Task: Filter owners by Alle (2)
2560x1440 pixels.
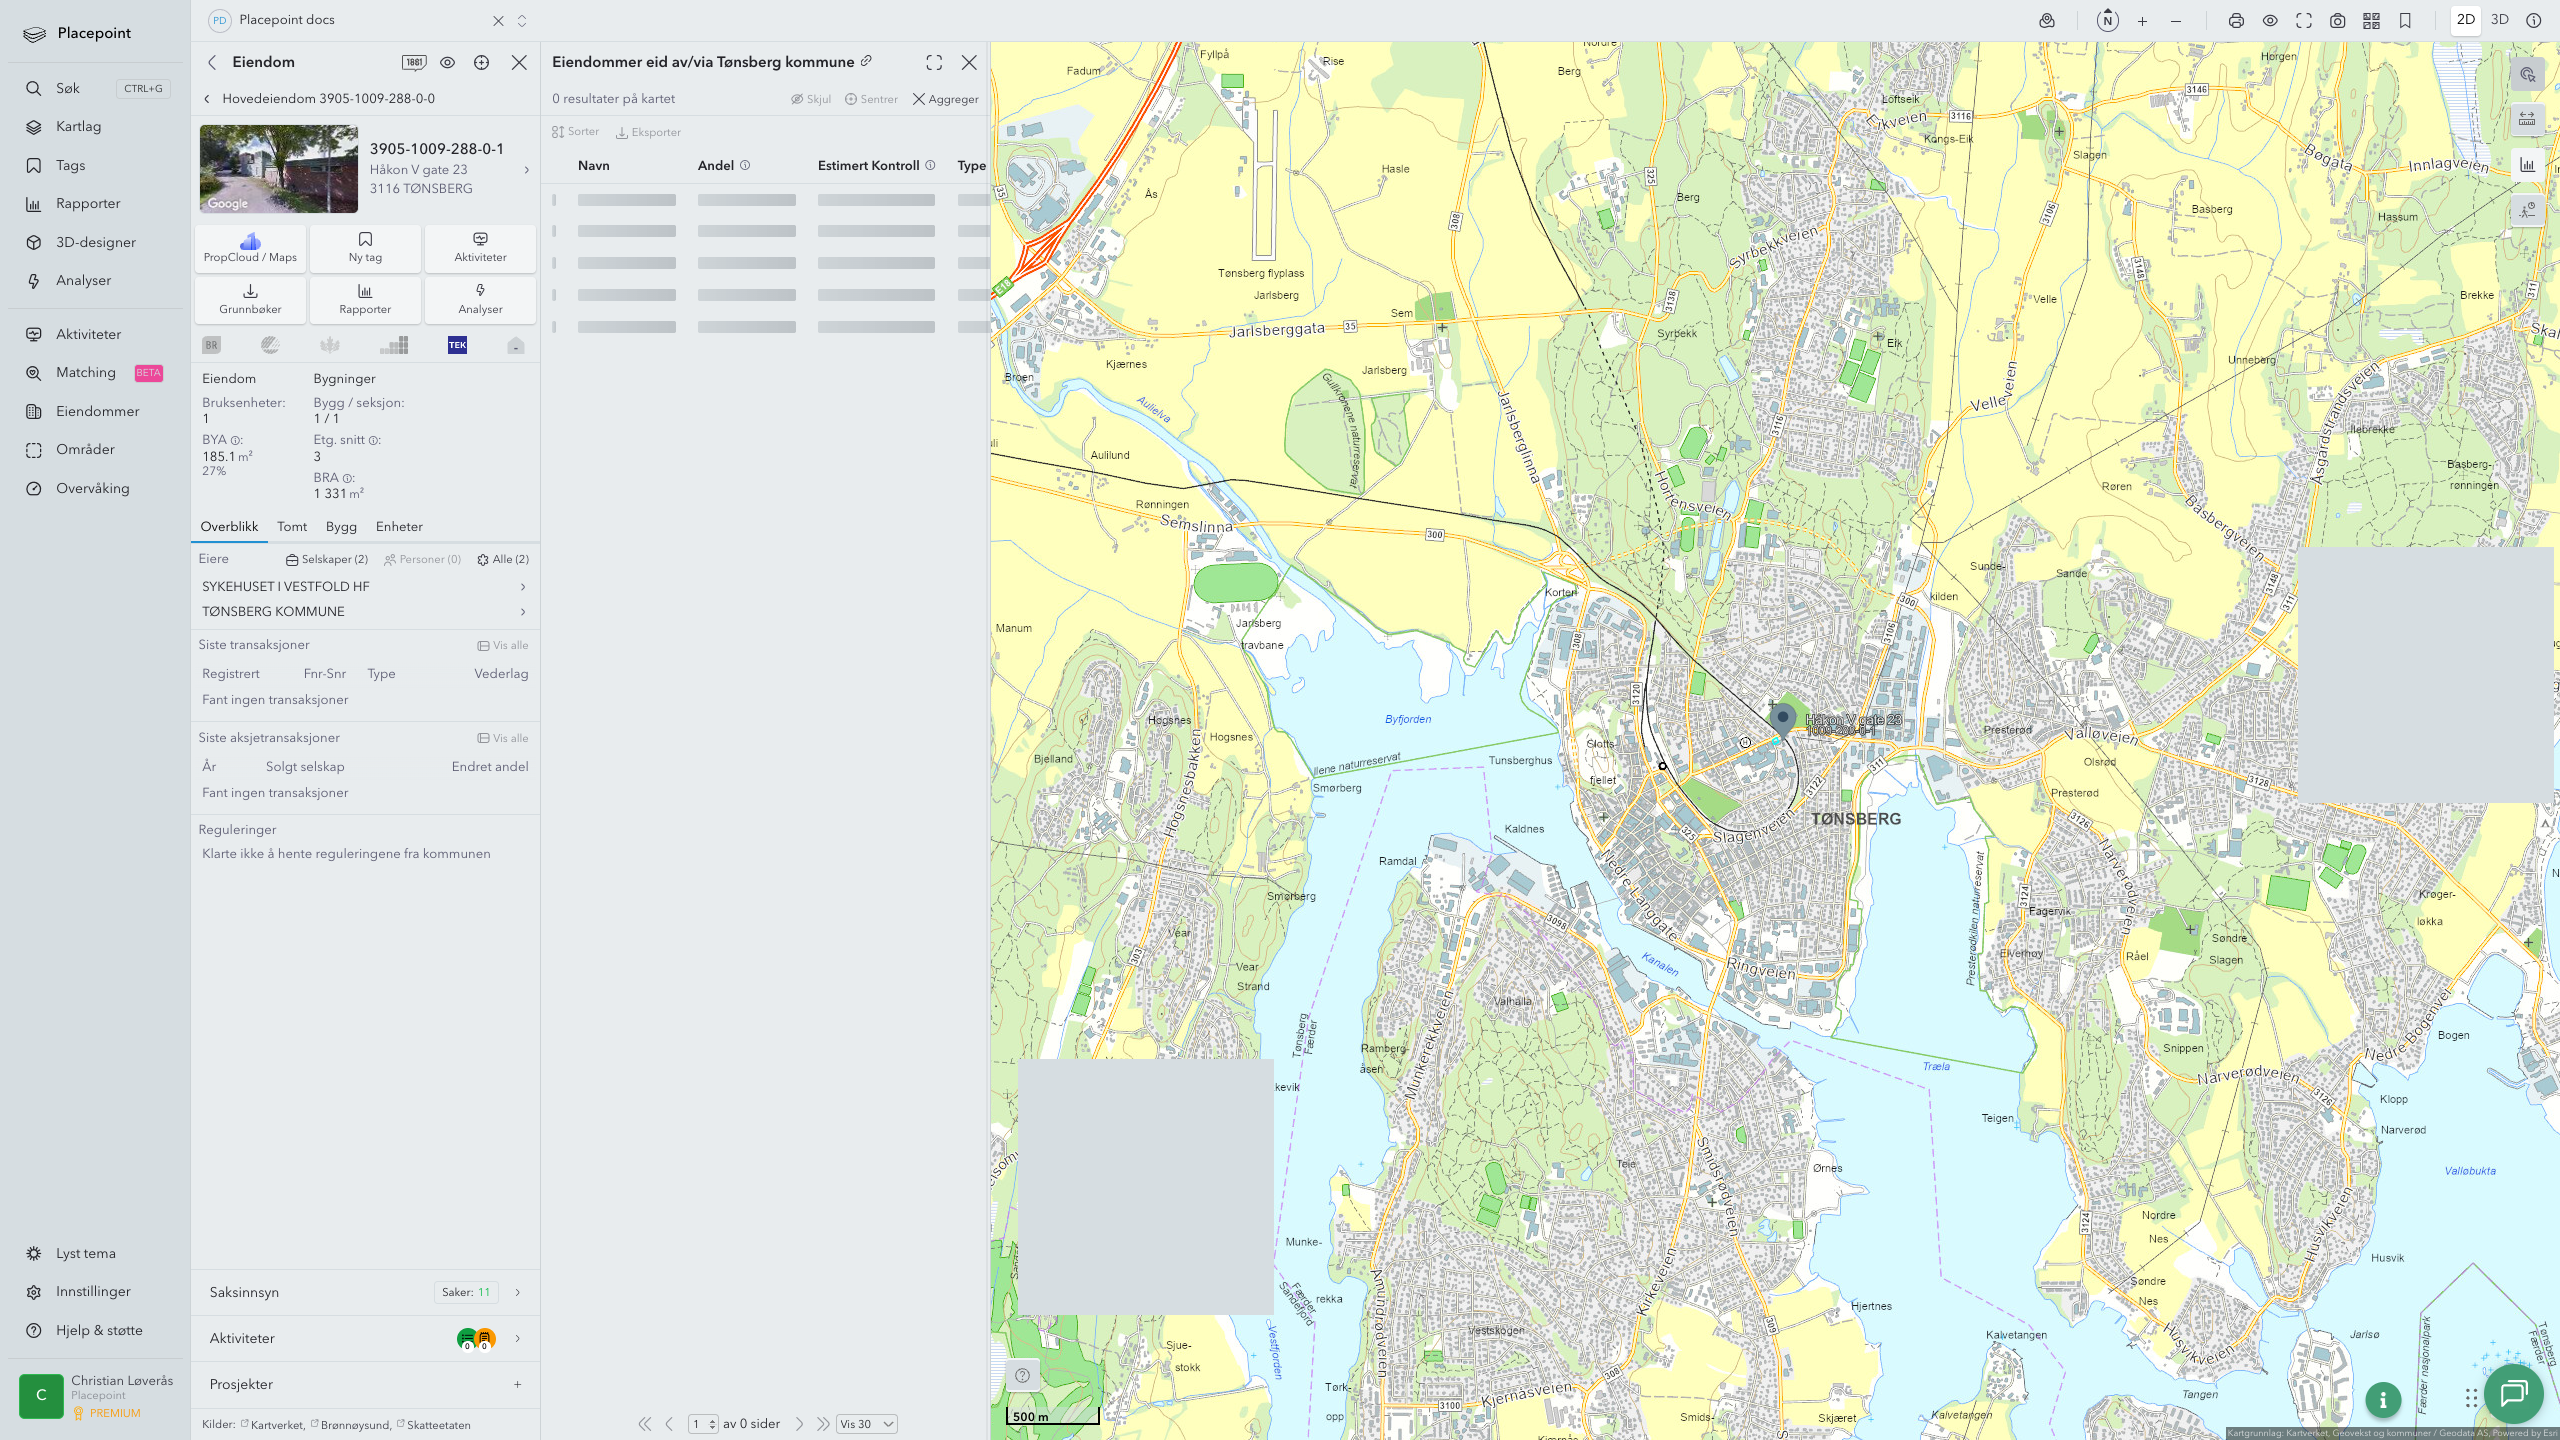Action: click(x=503, y=560)
